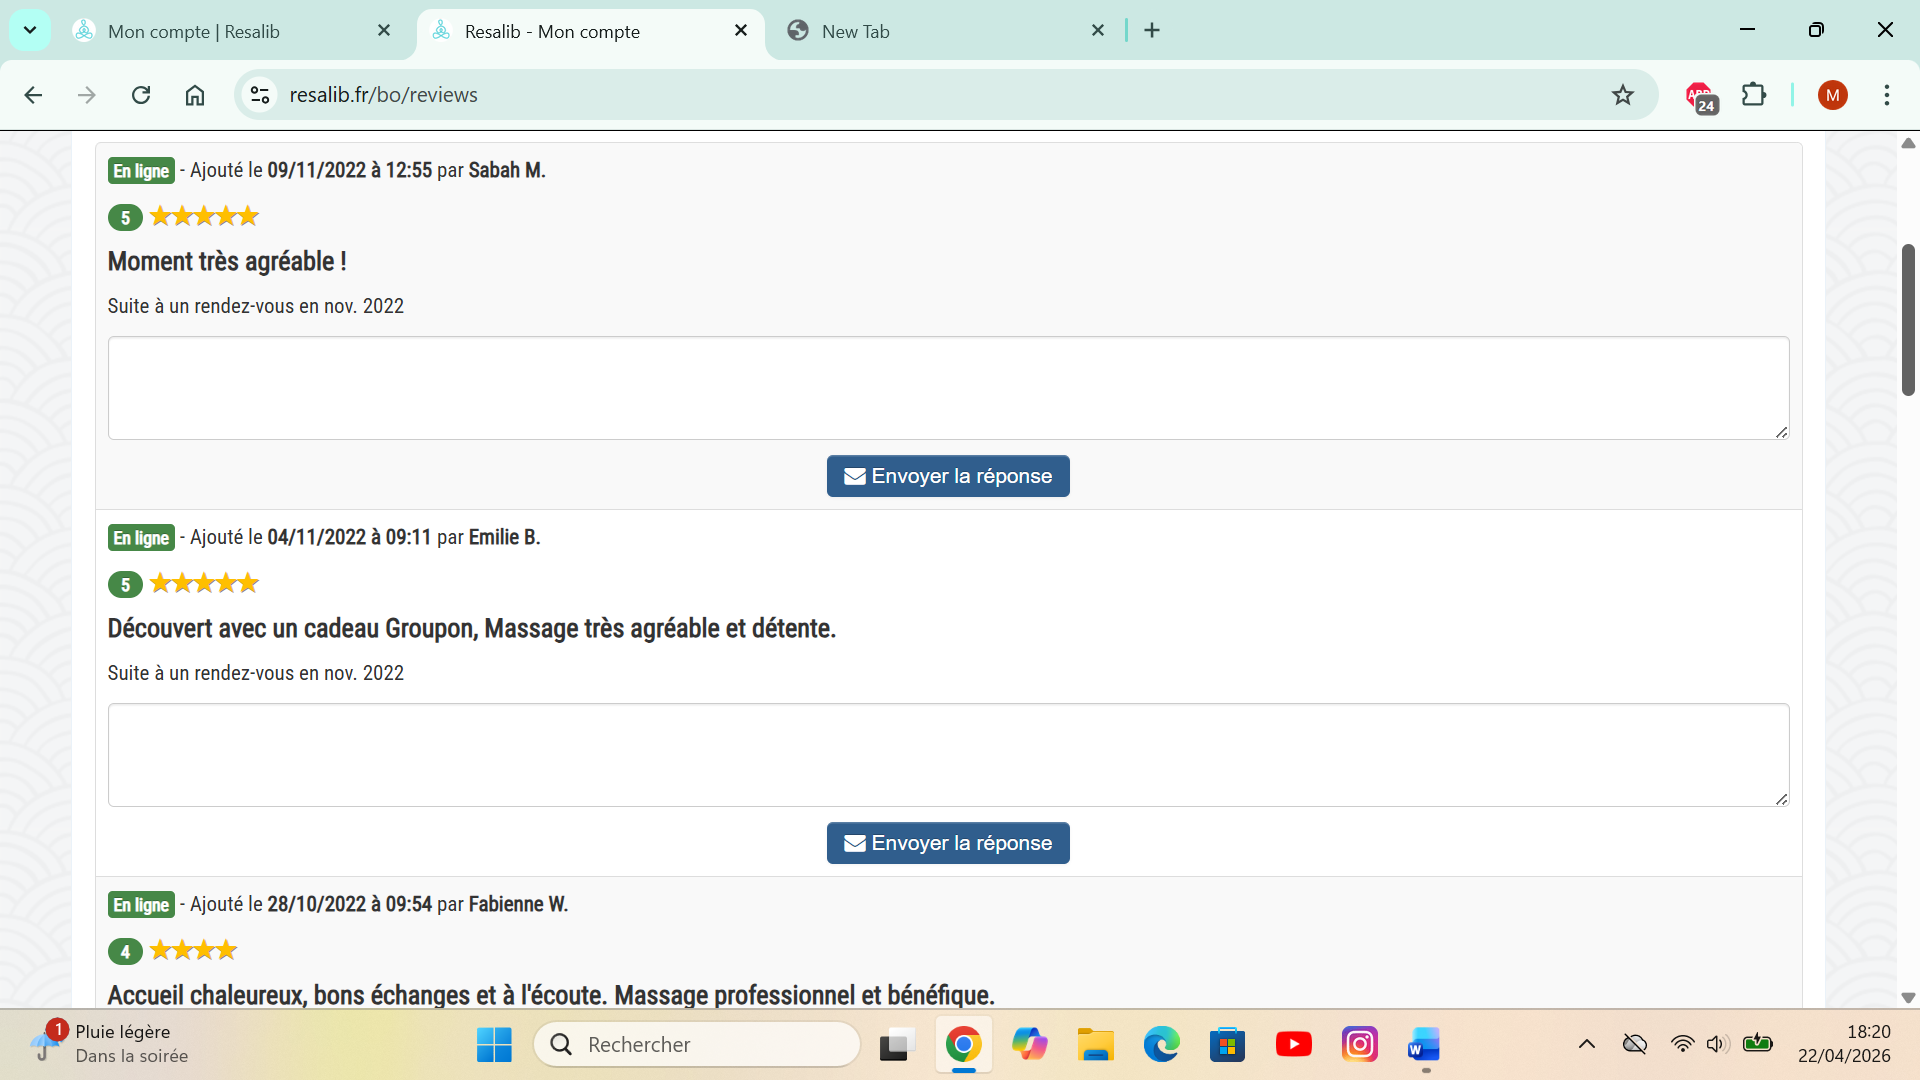View site information for resalib.fr
This screenshot has height=1080, width=1920.
click(260, 95)
